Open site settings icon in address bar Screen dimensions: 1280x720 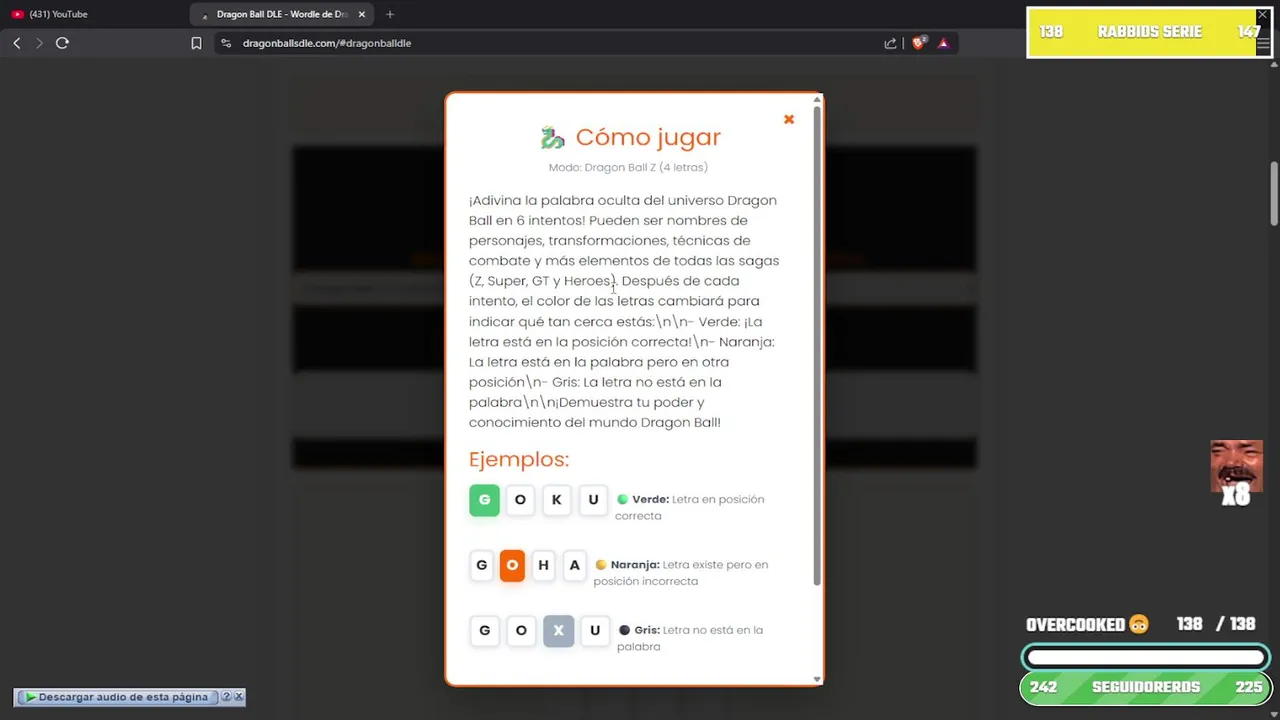226,43
